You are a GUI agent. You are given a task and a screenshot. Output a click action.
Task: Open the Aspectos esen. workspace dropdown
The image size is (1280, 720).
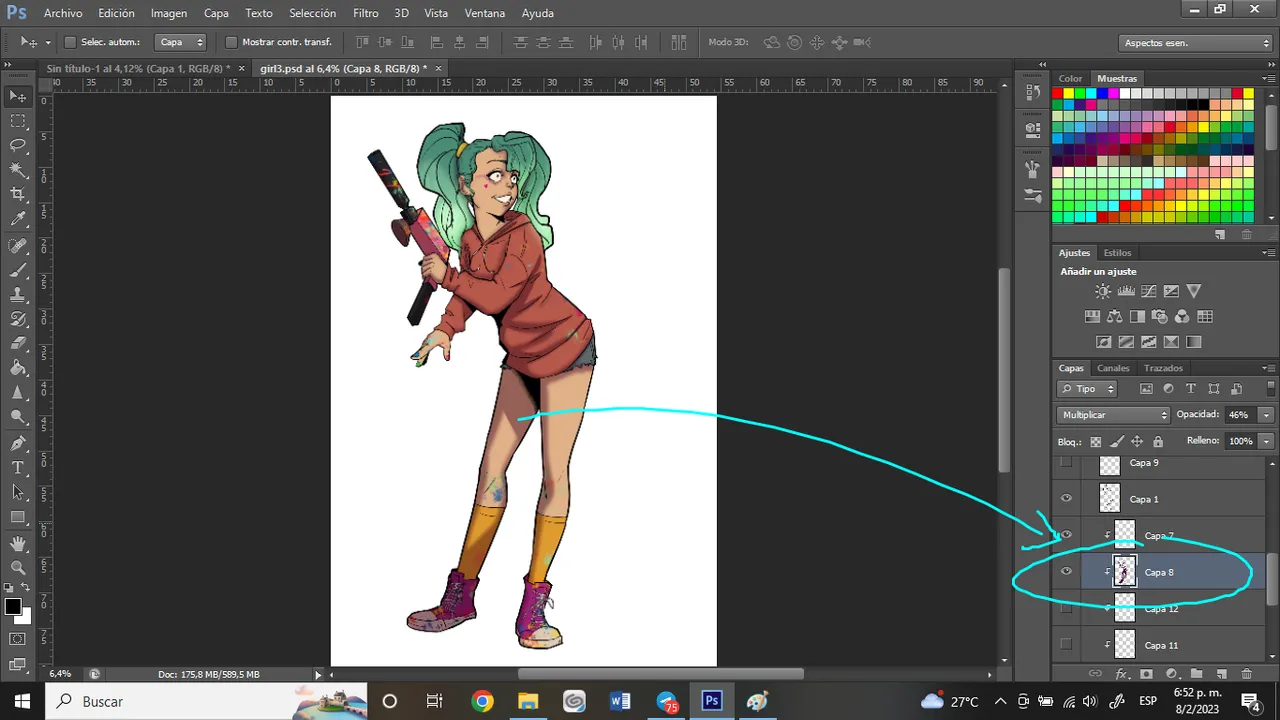click(x=1195, y=43)
